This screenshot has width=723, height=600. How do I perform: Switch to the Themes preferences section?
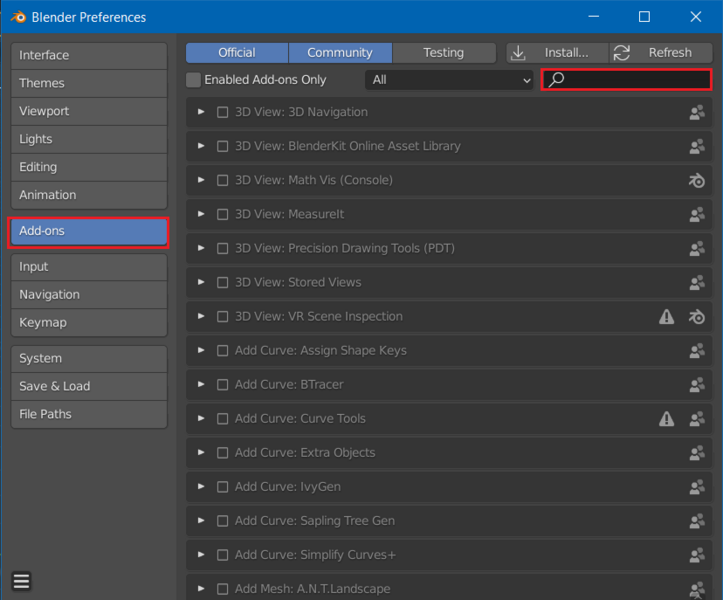(x=88, y=83)
